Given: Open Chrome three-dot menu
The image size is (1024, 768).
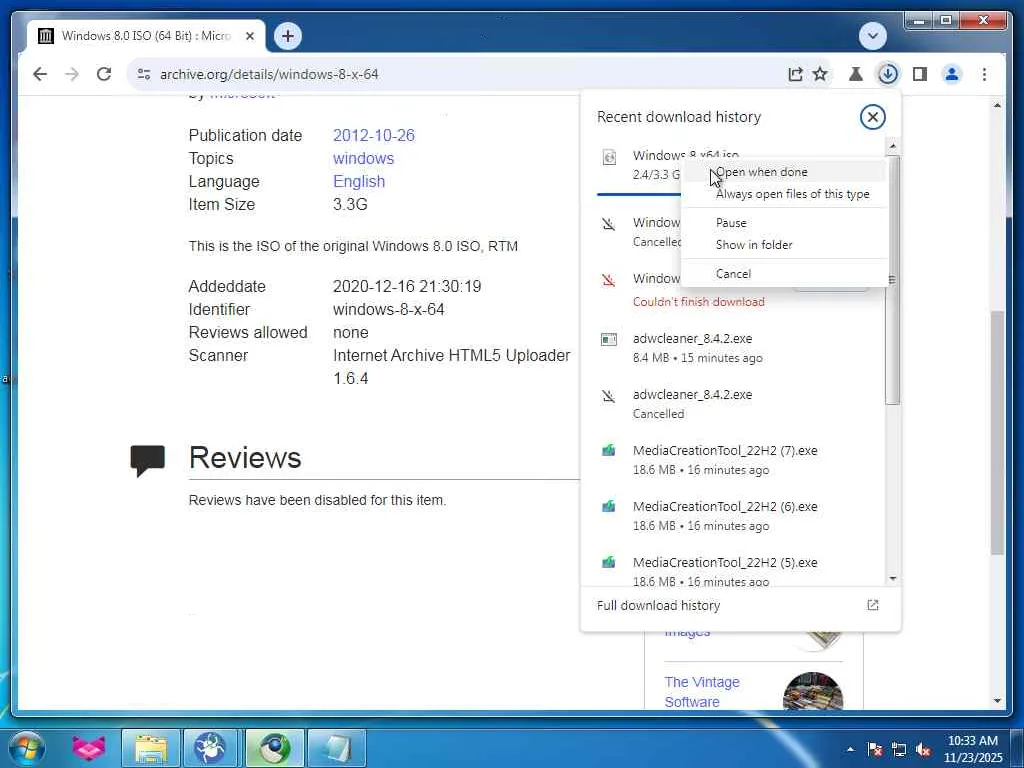Looking at the screenshot, I should pos(984,74).
